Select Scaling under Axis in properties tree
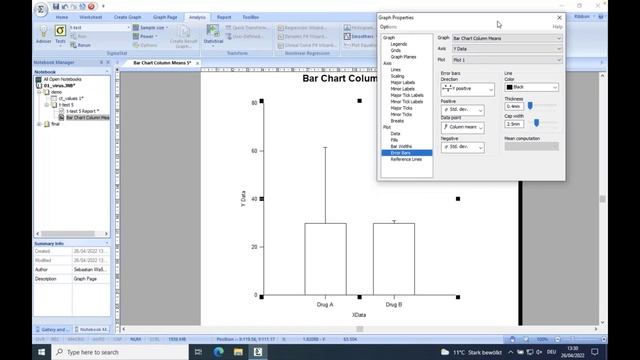The width and height of the screenshot is (640, 360). pos(397,76)
